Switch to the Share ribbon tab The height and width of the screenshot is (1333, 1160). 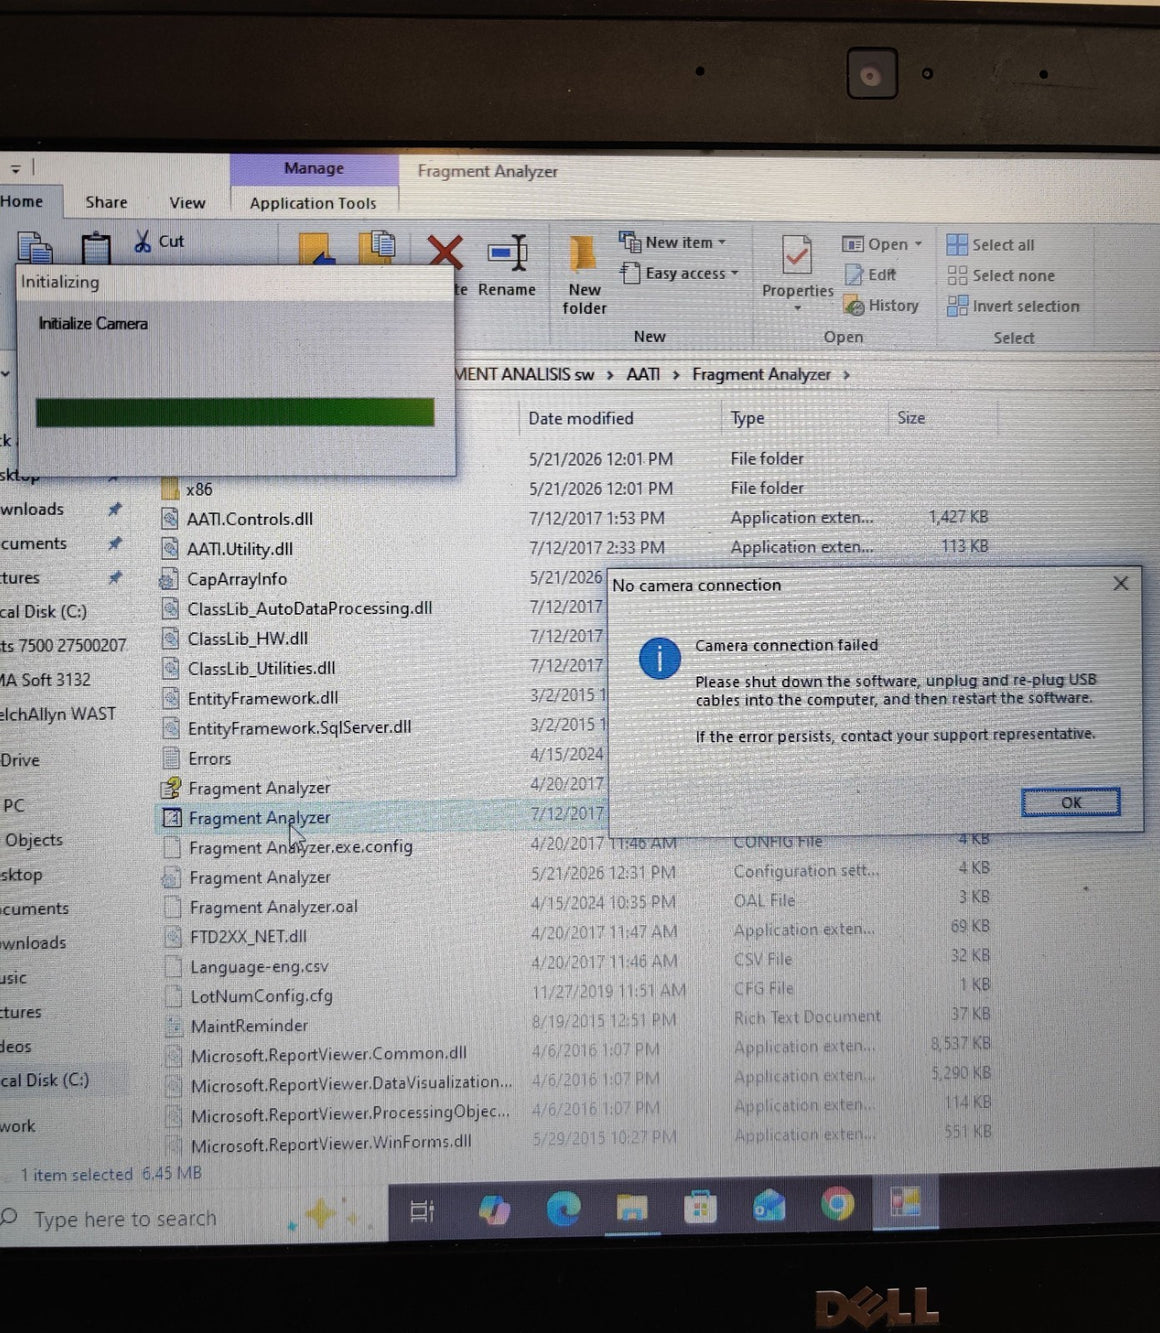(106, 202)
